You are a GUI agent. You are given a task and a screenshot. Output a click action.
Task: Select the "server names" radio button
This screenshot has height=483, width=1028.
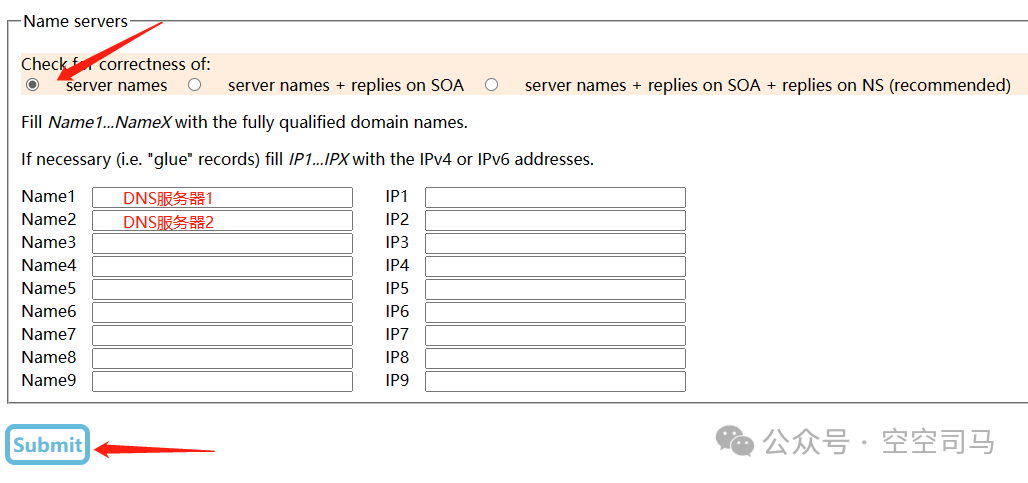click(32, 85)
